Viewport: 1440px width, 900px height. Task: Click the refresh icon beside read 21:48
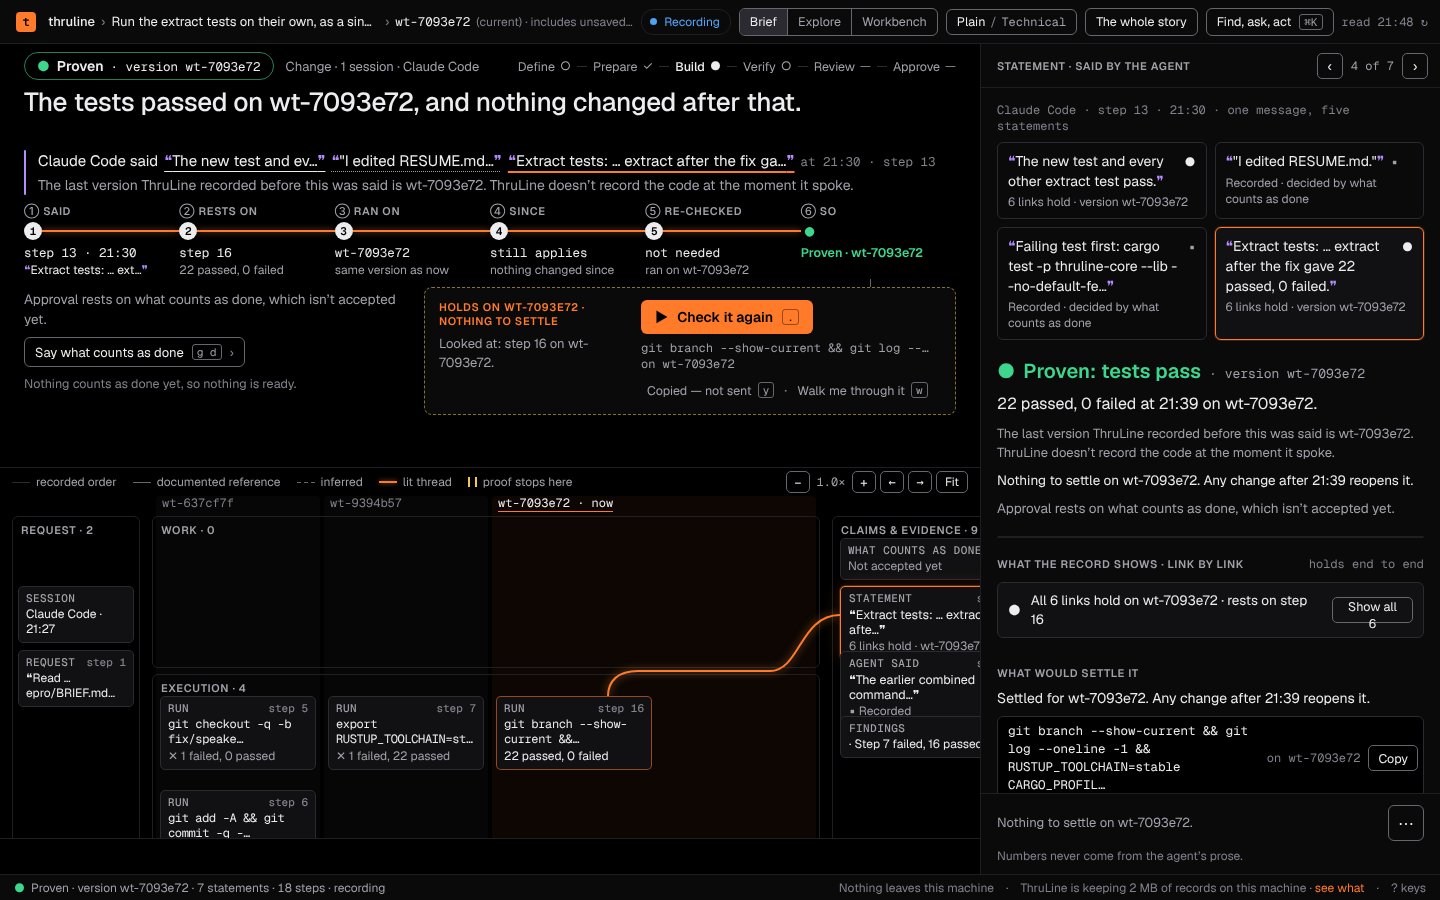click(1424, 22)
